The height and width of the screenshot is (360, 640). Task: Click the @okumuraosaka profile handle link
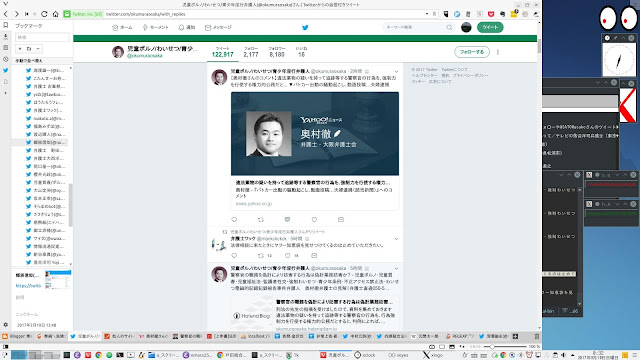(x=145, y=56)
